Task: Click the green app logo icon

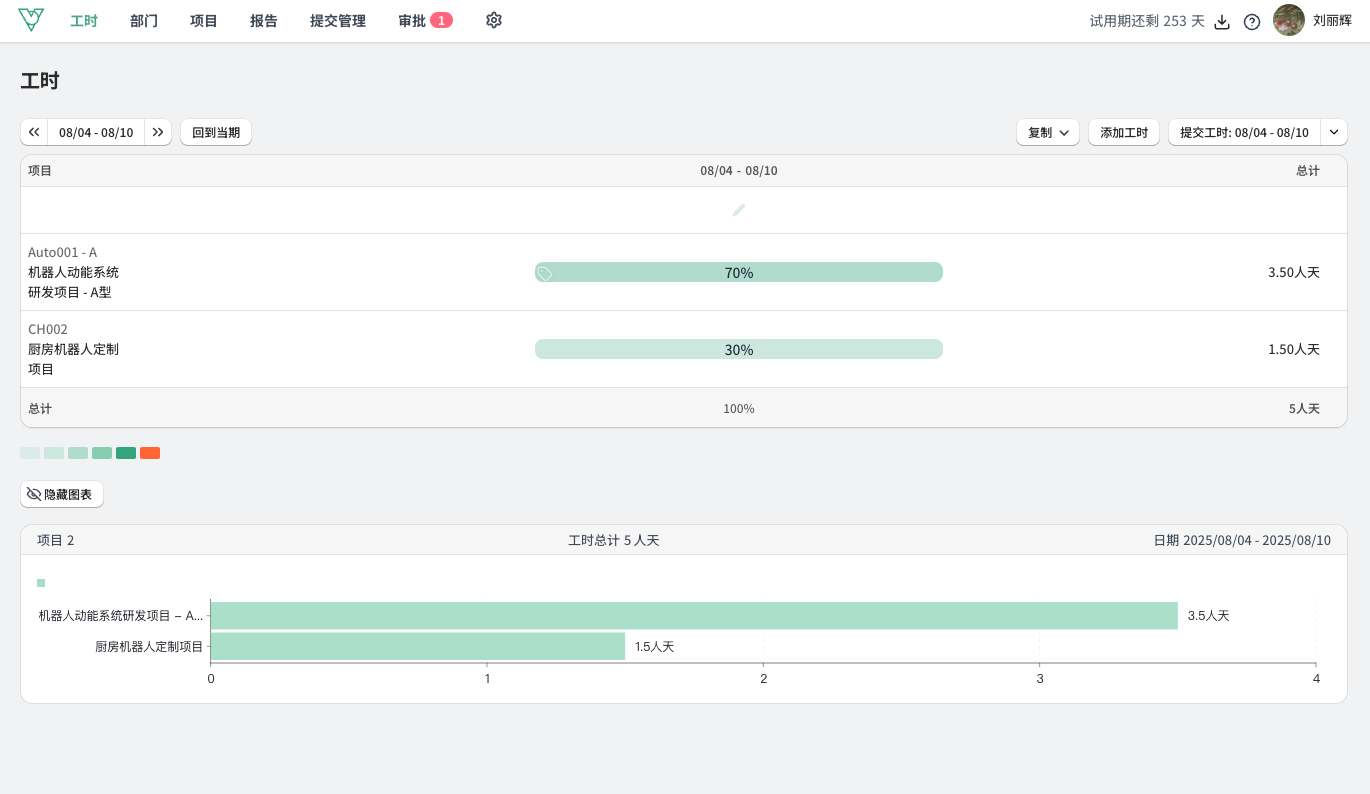Action: tap(31, 20)
